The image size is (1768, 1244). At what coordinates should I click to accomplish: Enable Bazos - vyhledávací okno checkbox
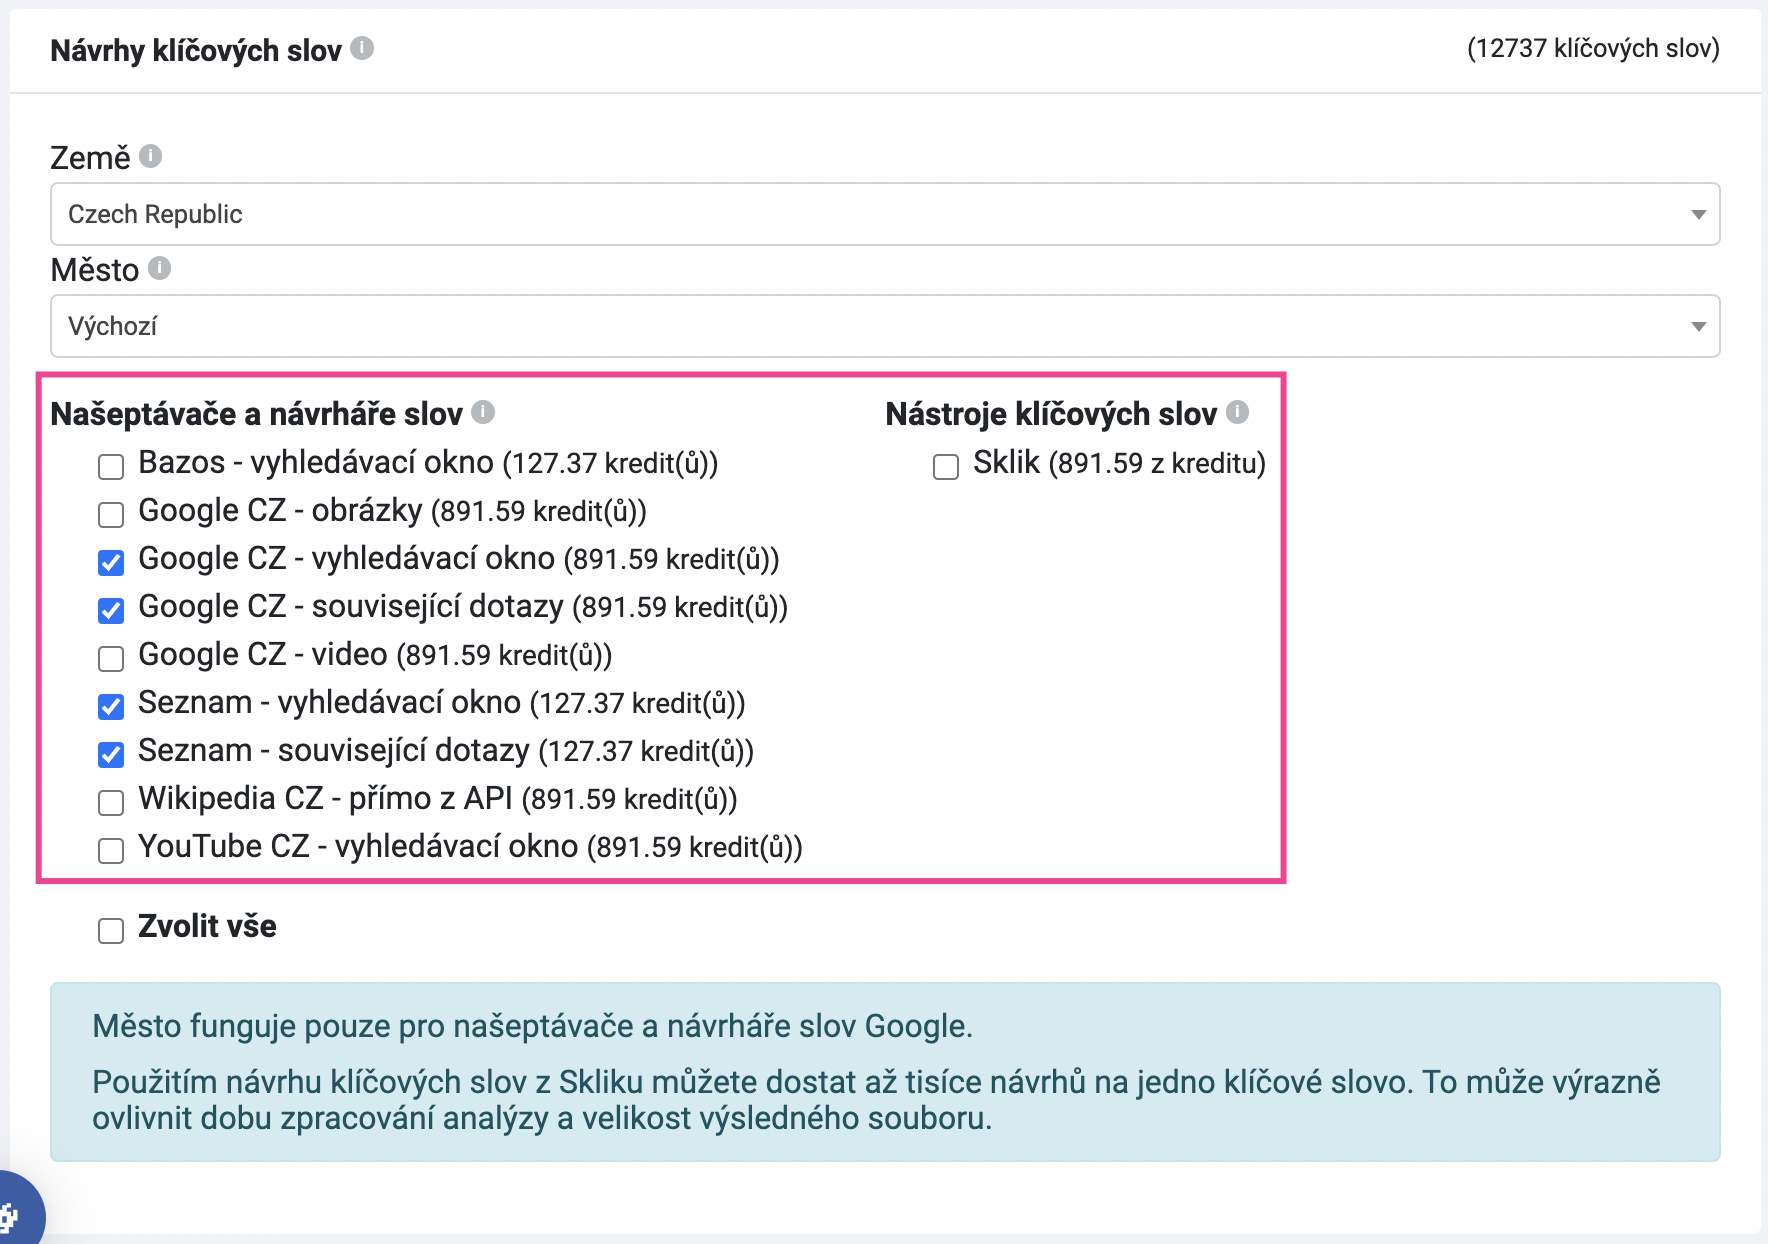pos(111,467)
